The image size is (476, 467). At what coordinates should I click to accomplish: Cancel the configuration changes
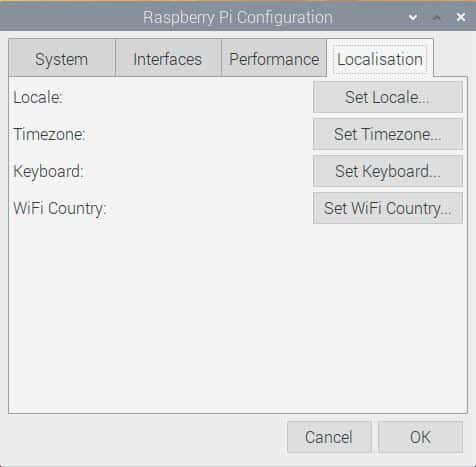point(329,437)
